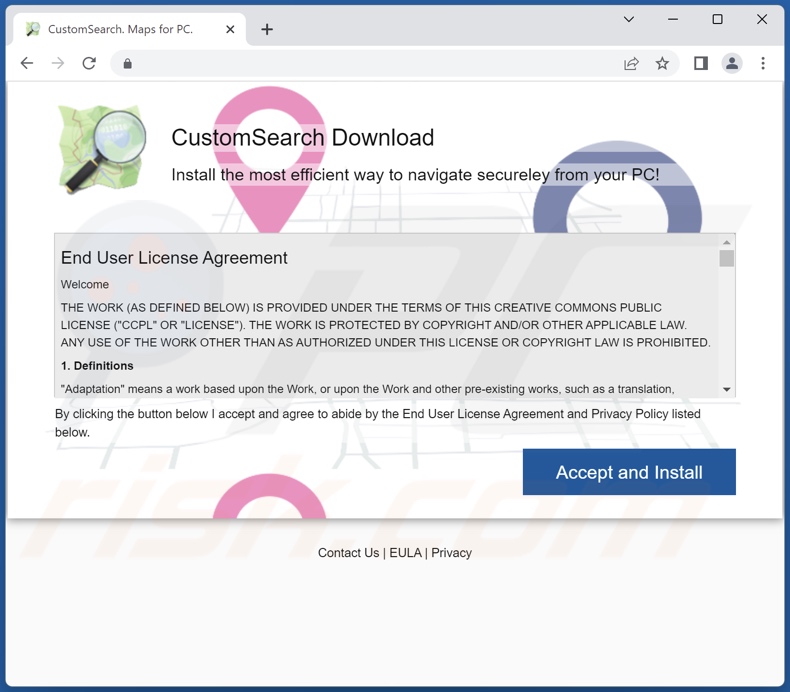This screenshot has height=692, width=790.
Task: Click the padlock site info icon
Action: click(x=127, y=63)
